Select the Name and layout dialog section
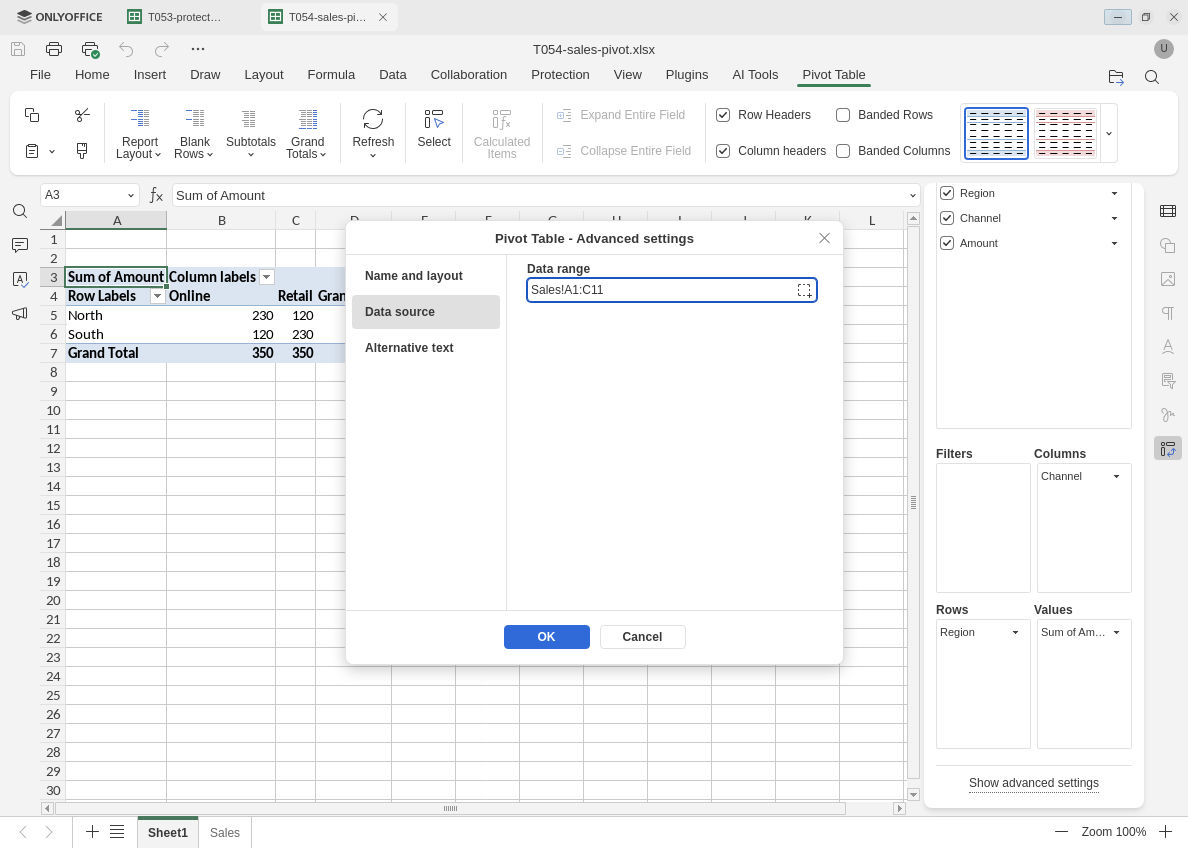The image size is (1188, 848). 426,276
